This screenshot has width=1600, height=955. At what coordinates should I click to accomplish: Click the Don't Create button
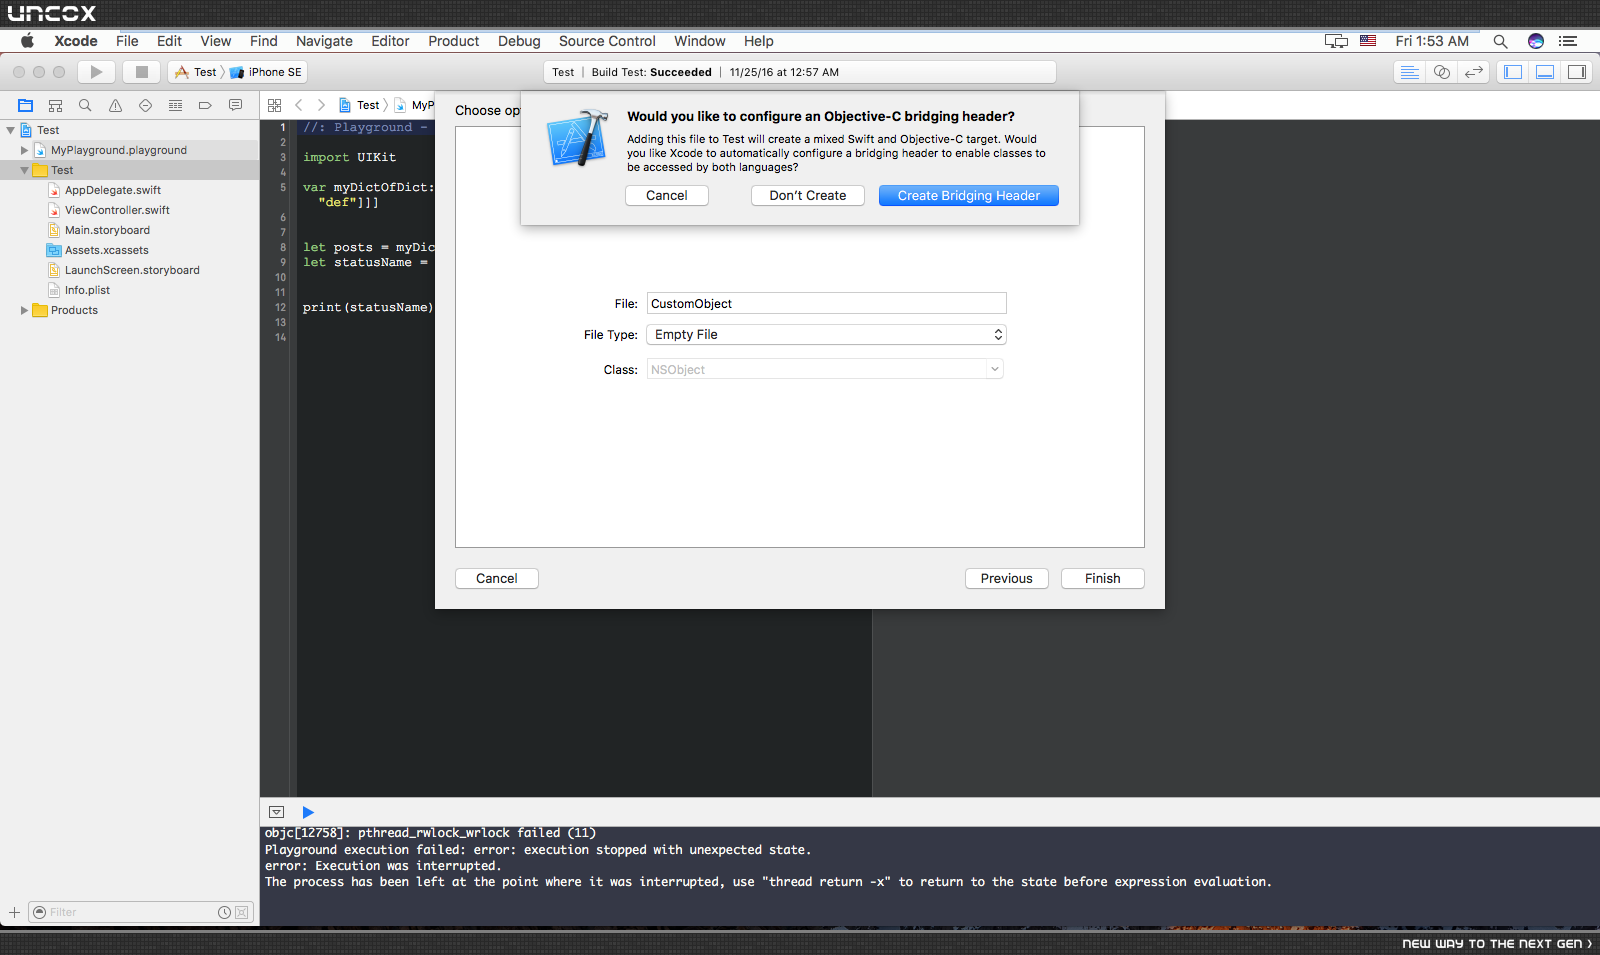[x=808, y=196]
